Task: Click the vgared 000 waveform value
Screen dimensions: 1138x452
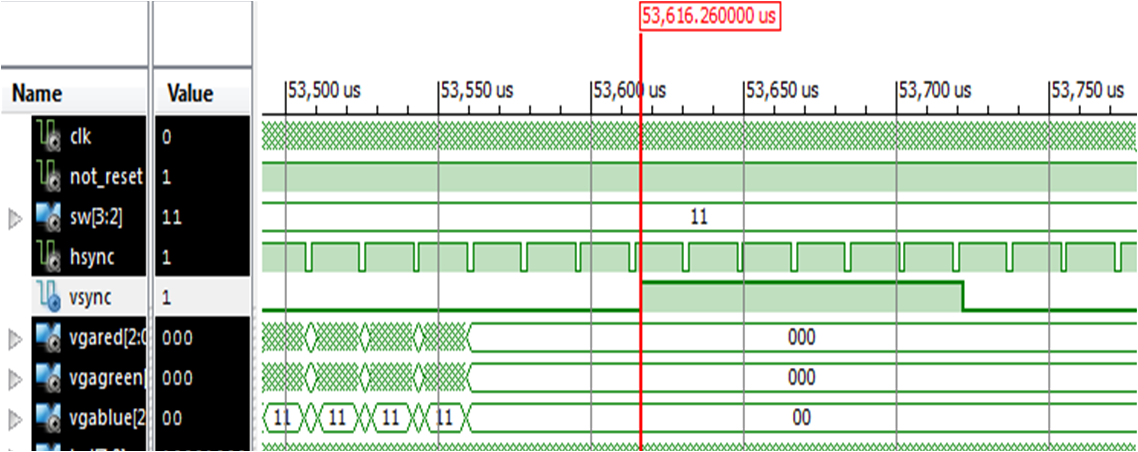Action: (x=802, y=338)
